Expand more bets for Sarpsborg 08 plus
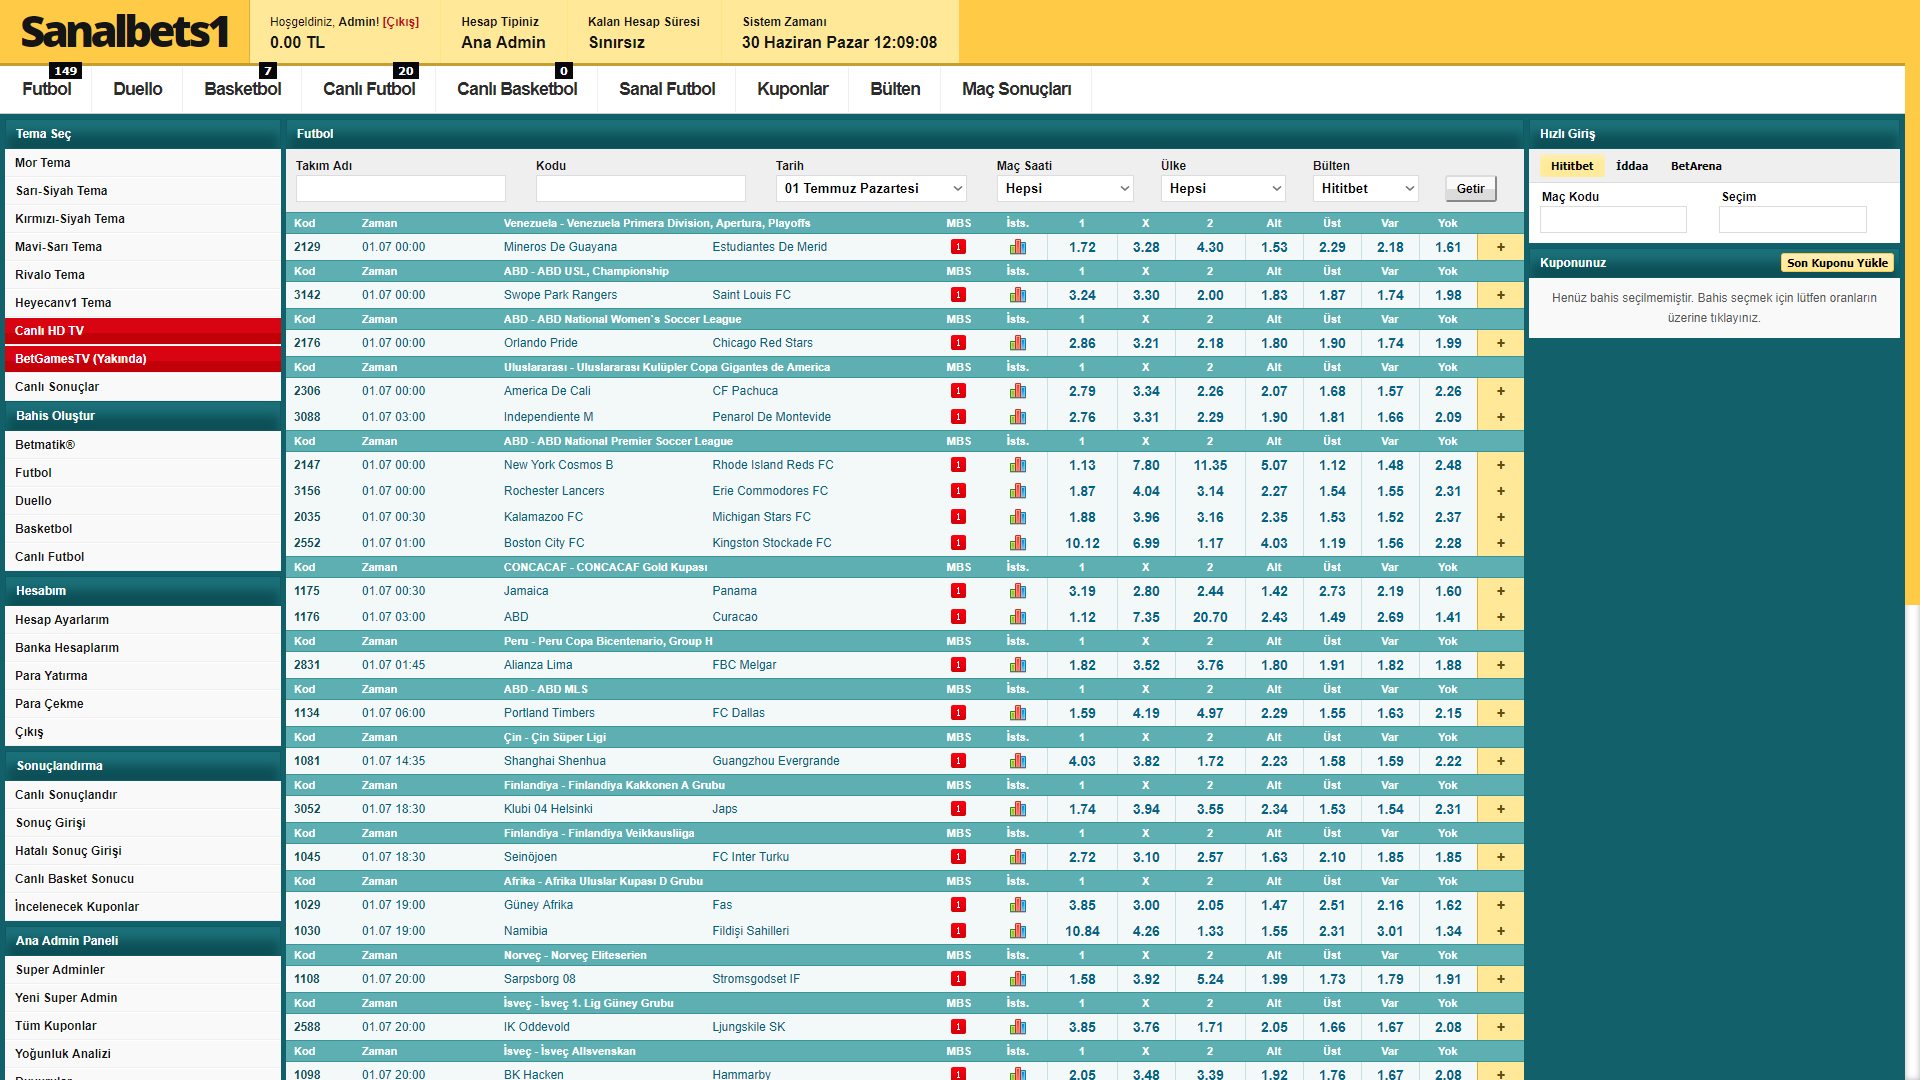 click(x=1500, y=979)
